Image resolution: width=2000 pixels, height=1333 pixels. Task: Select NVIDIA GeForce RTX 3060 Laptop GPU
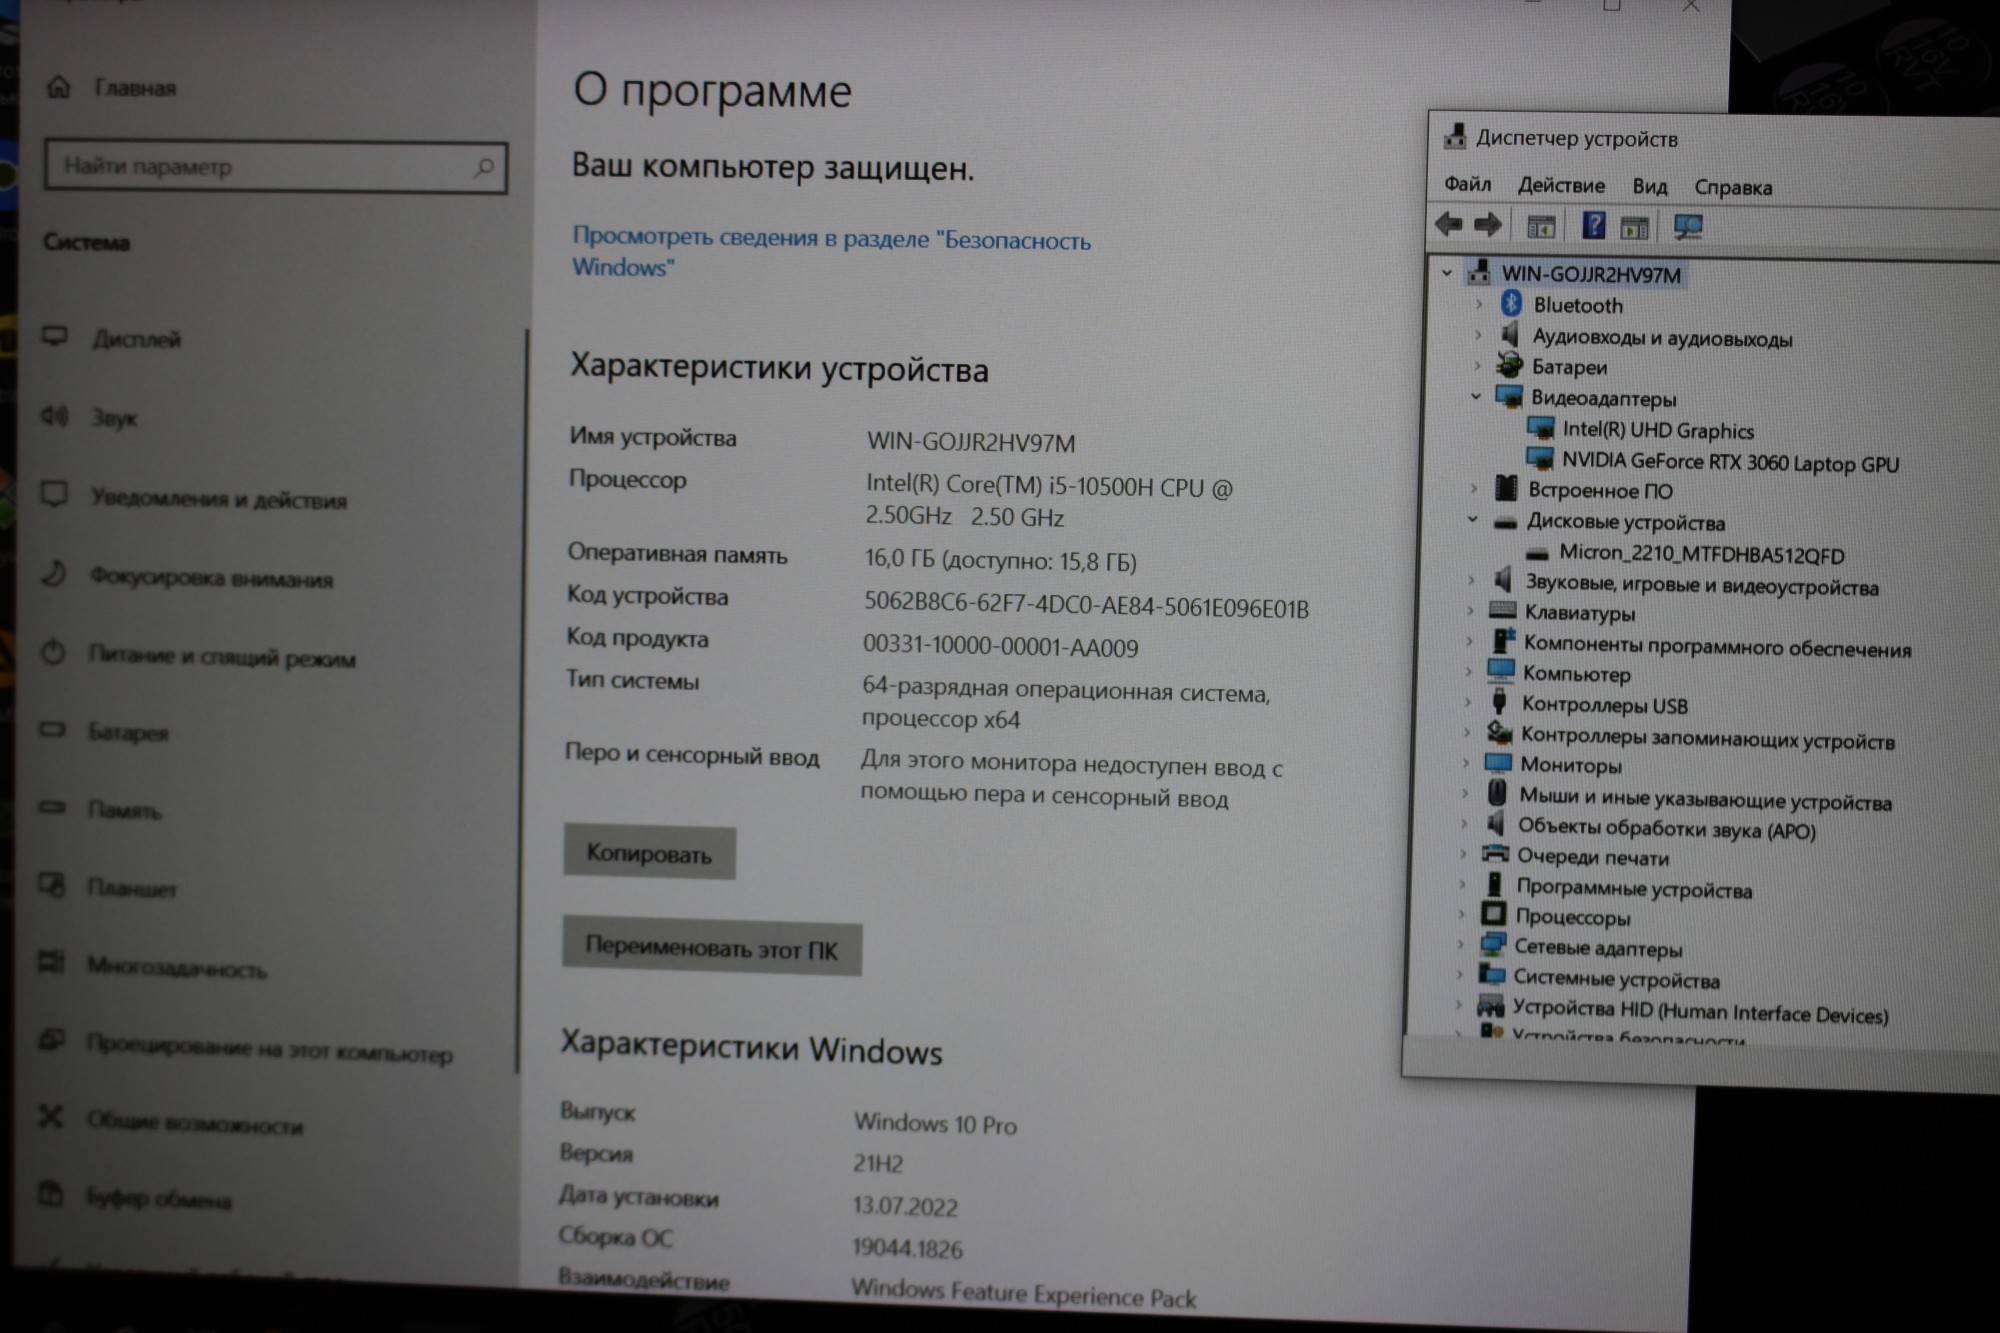click(1729, 462)
